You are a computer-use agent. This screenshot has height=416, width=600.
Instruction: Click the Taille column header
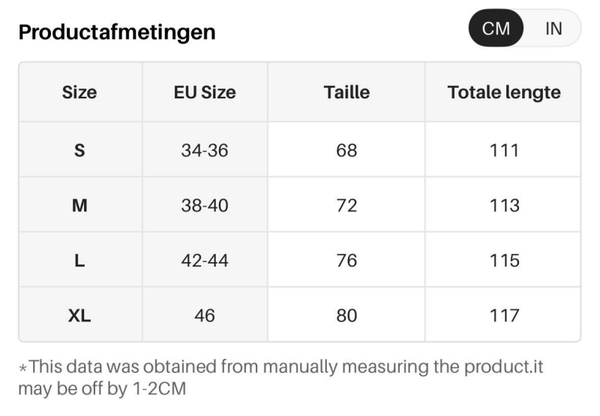(347, 92)
